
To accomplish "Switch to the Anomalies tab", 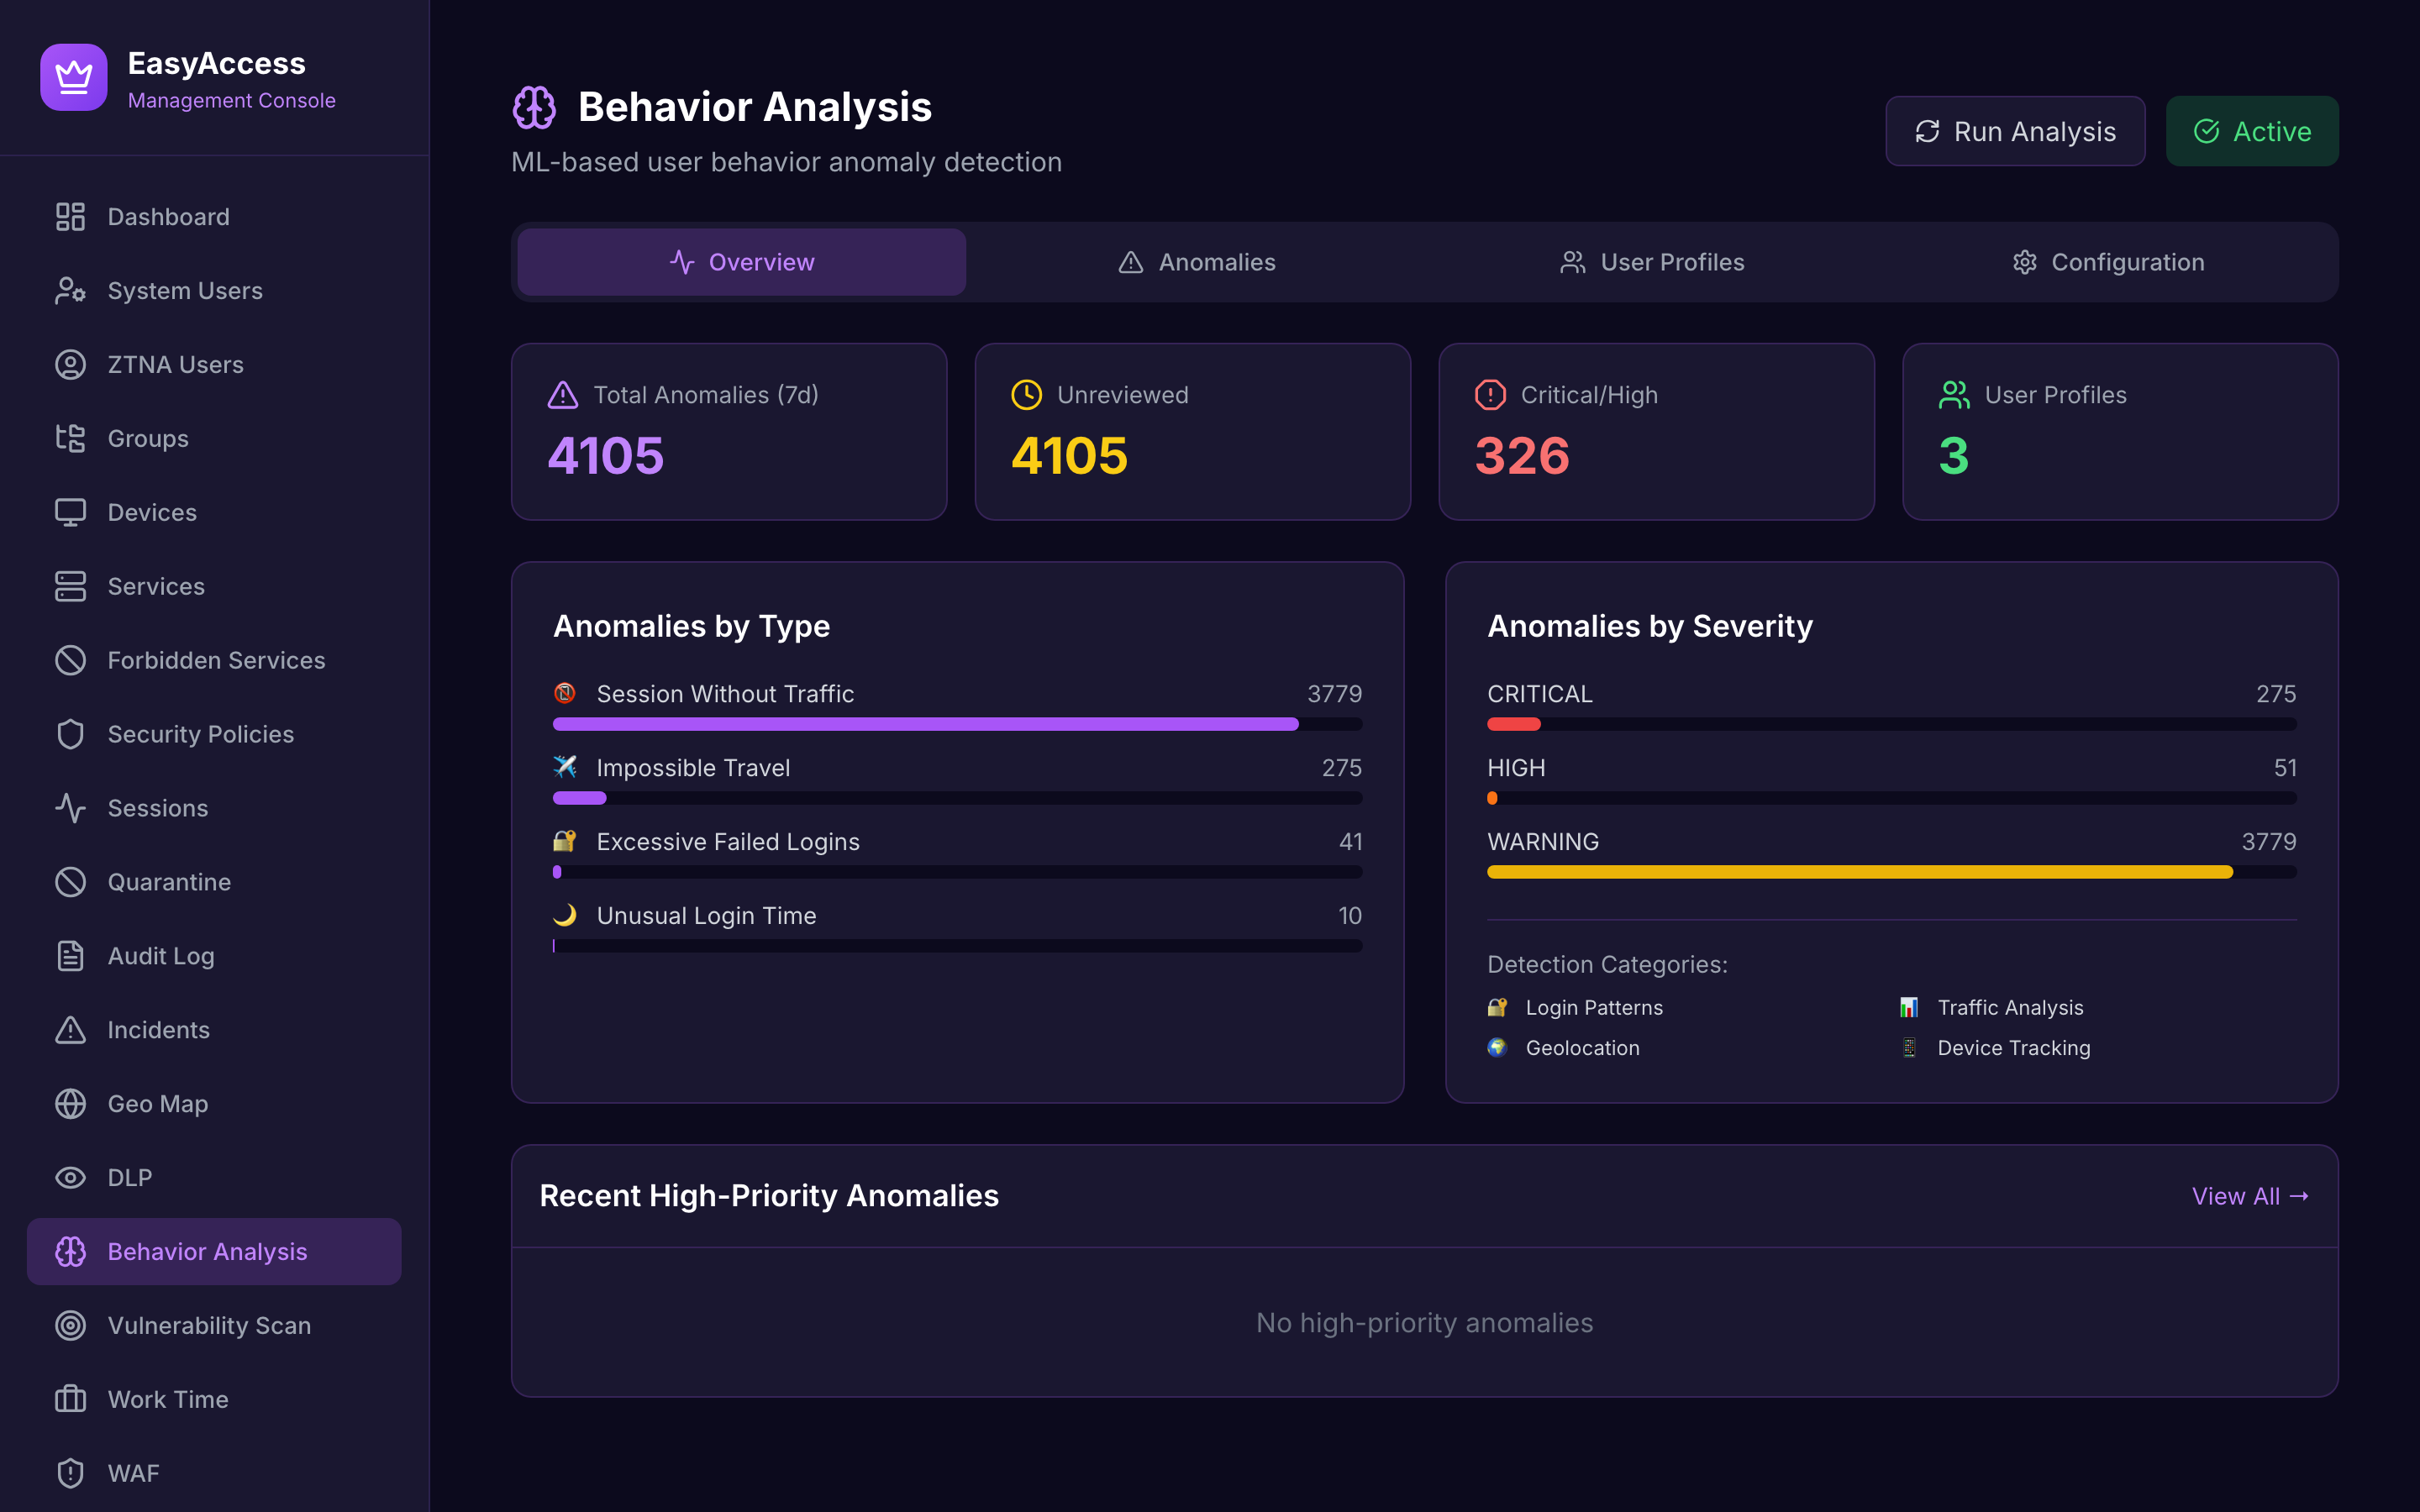I will tap(1196, 262).
